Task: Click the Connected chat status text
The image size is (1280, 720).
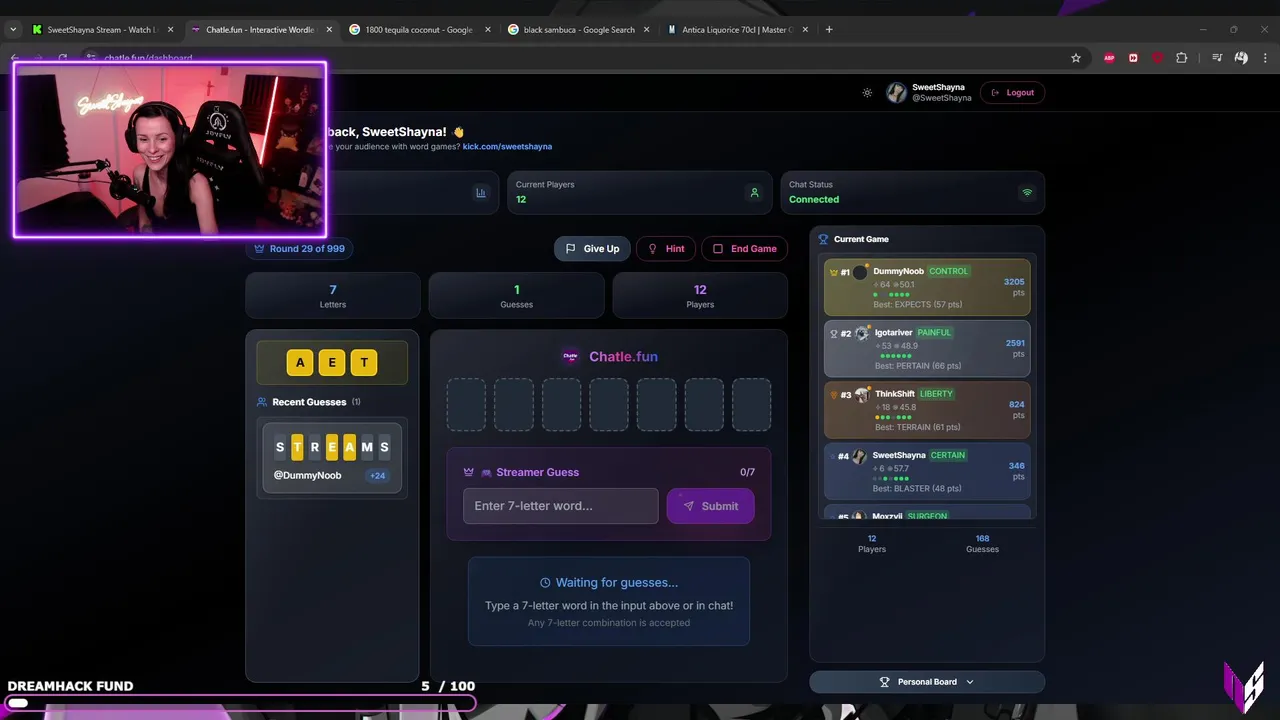Action: [814, 200]
